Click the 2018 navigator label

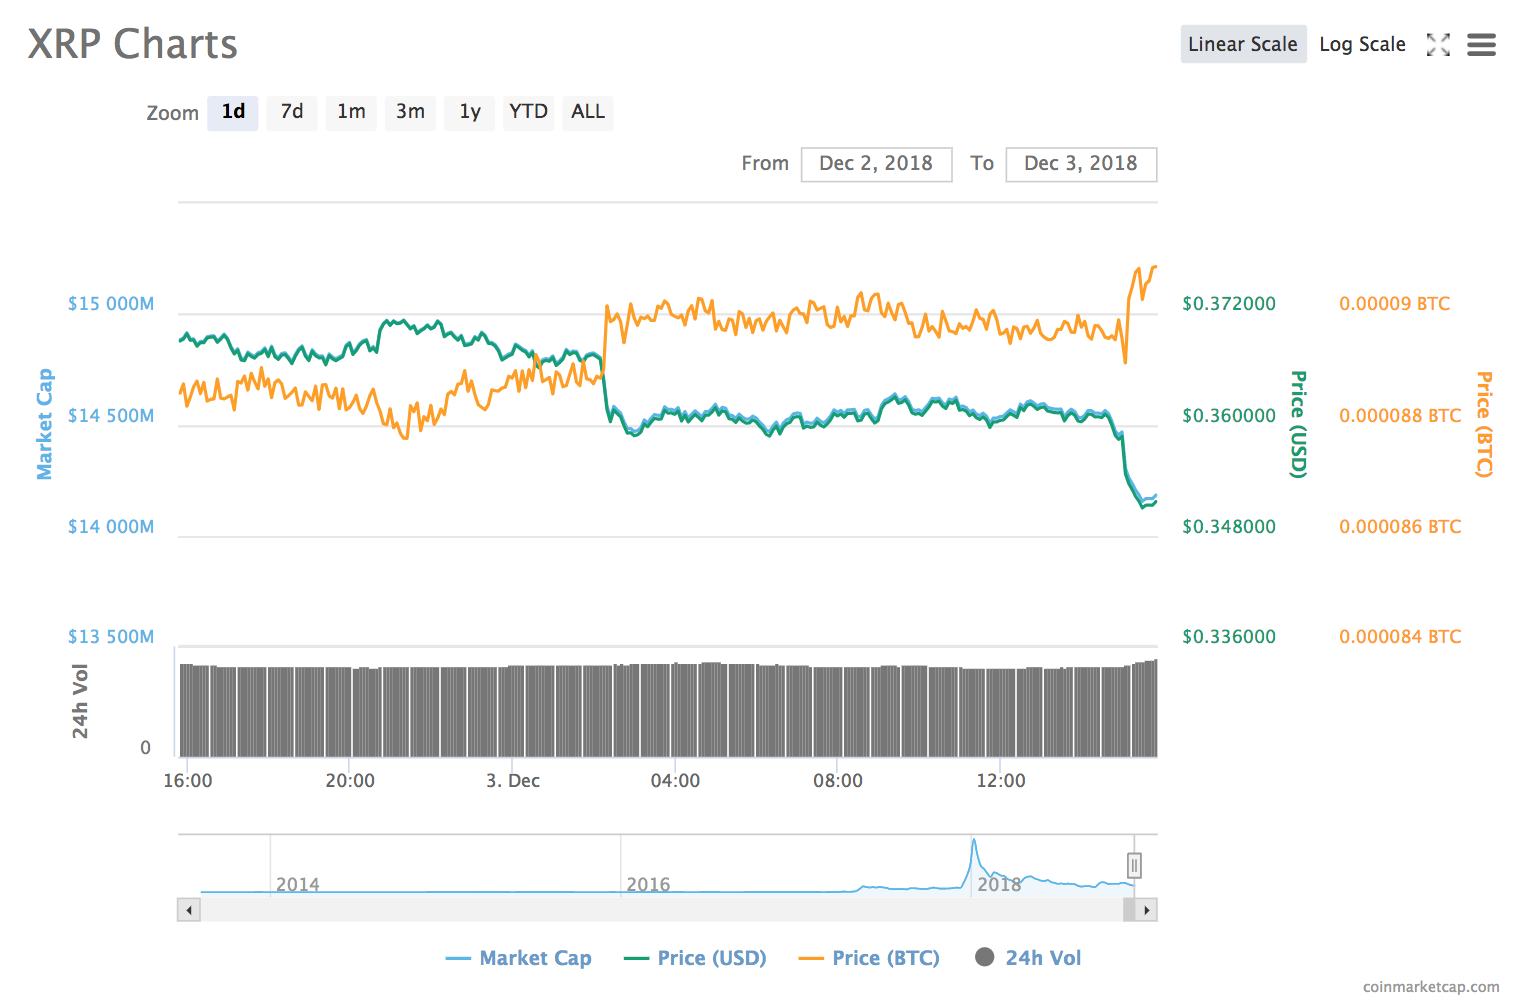(x=999, y=884)
